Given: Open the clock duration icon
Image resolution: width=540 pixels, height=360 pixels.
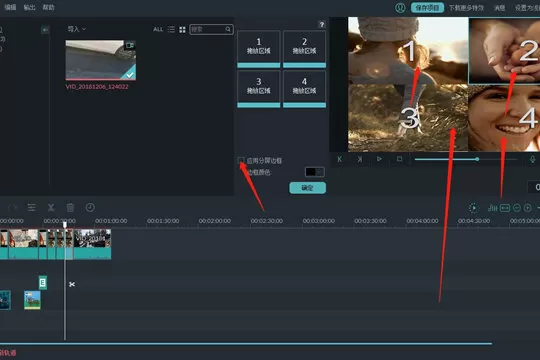Looking at the screenshot, I should pos(90,207).
